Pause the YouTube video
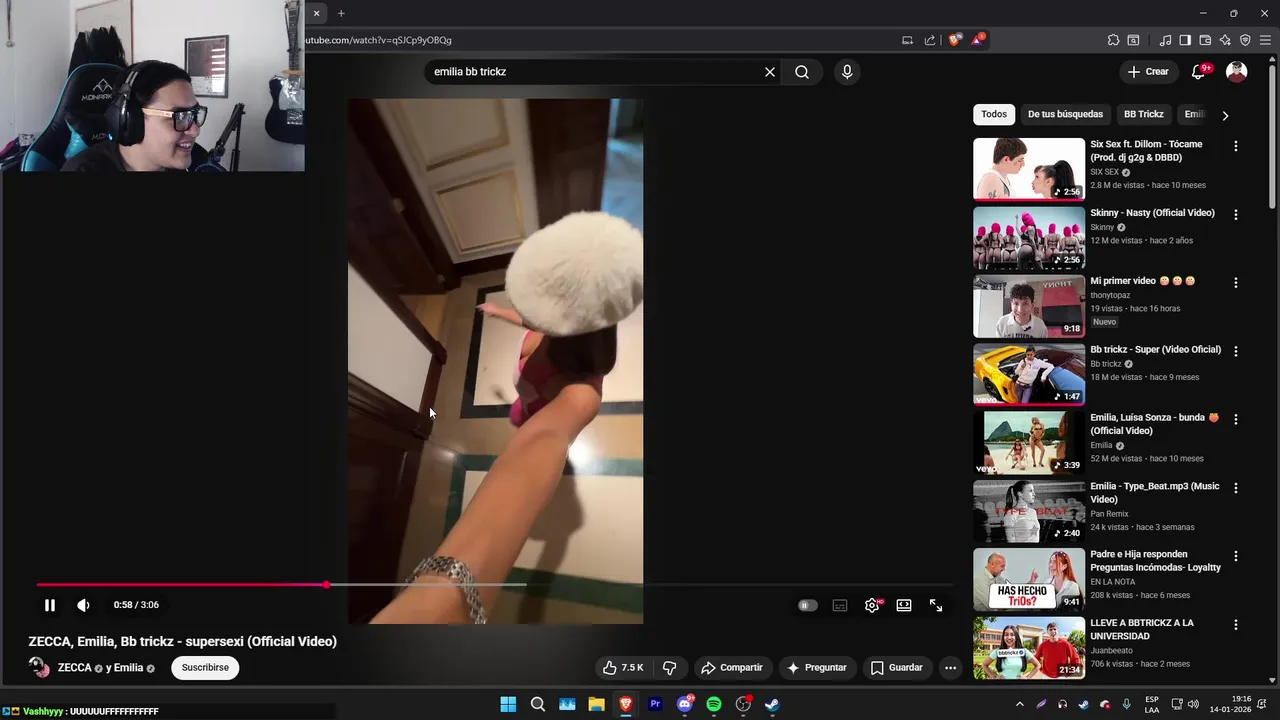Screen dimensions: 1280x720 coord(49,605)
